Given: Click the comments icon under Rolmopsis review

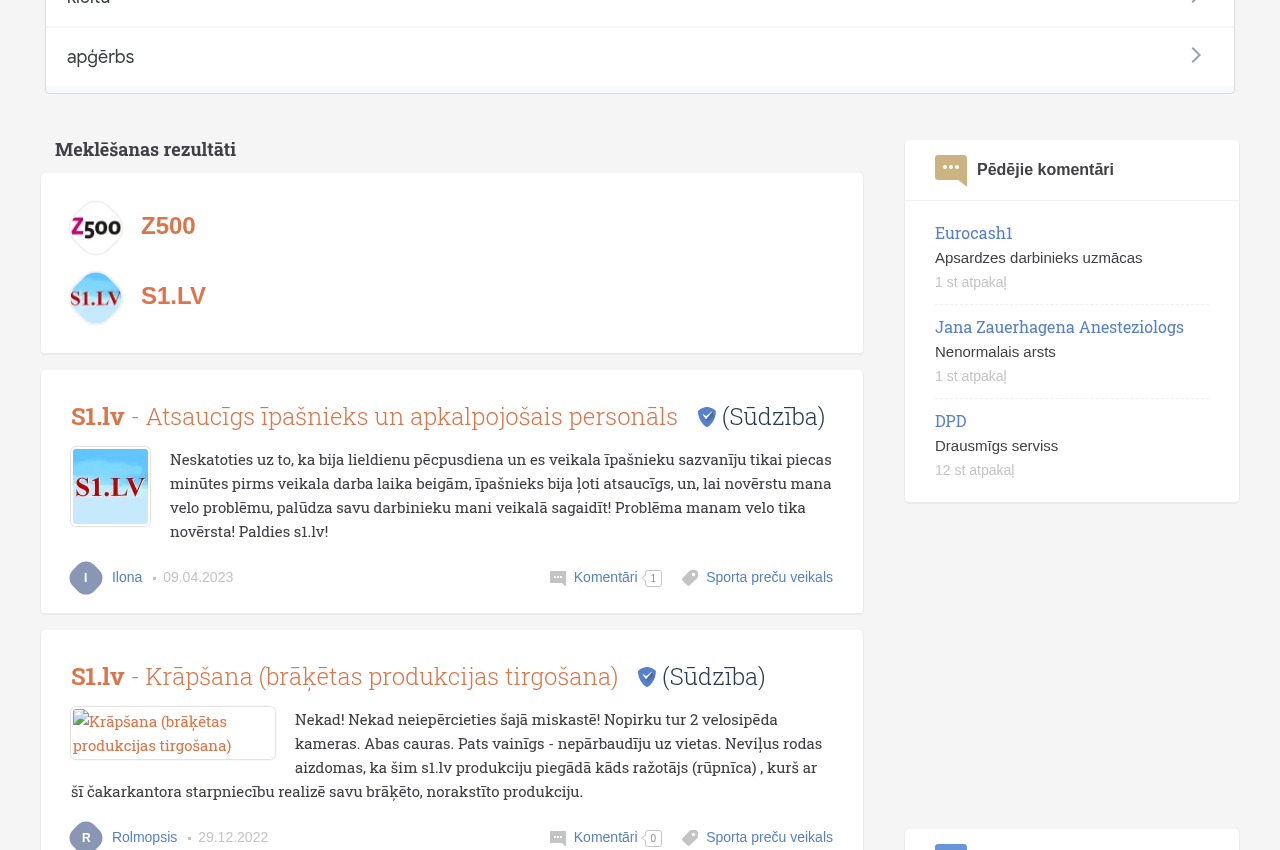Looking at the screenshot, I should (558, 838).
